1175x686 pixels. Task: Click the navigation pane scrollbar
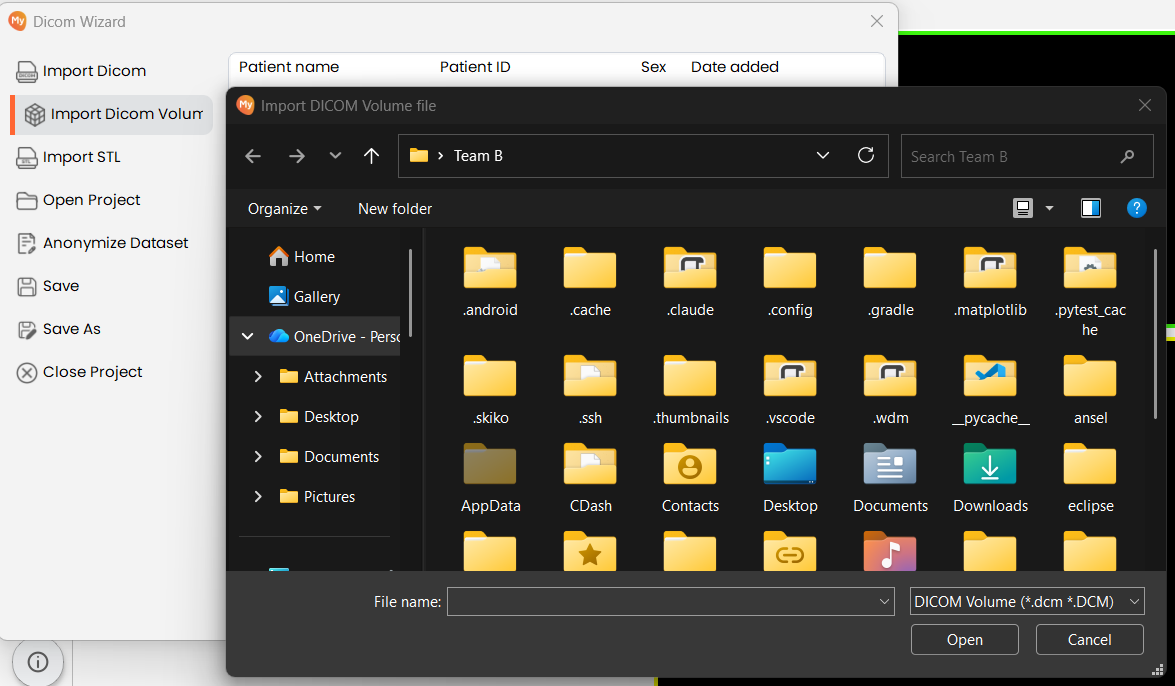(410, 294)
